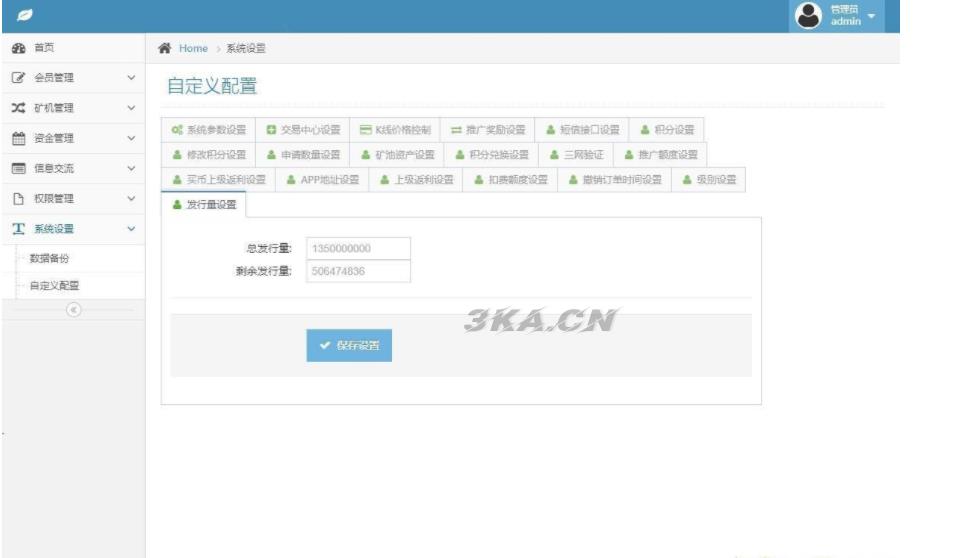Click the house icon in breadcrumb
This screenshot has width=954, height=558.
[164, 48]
